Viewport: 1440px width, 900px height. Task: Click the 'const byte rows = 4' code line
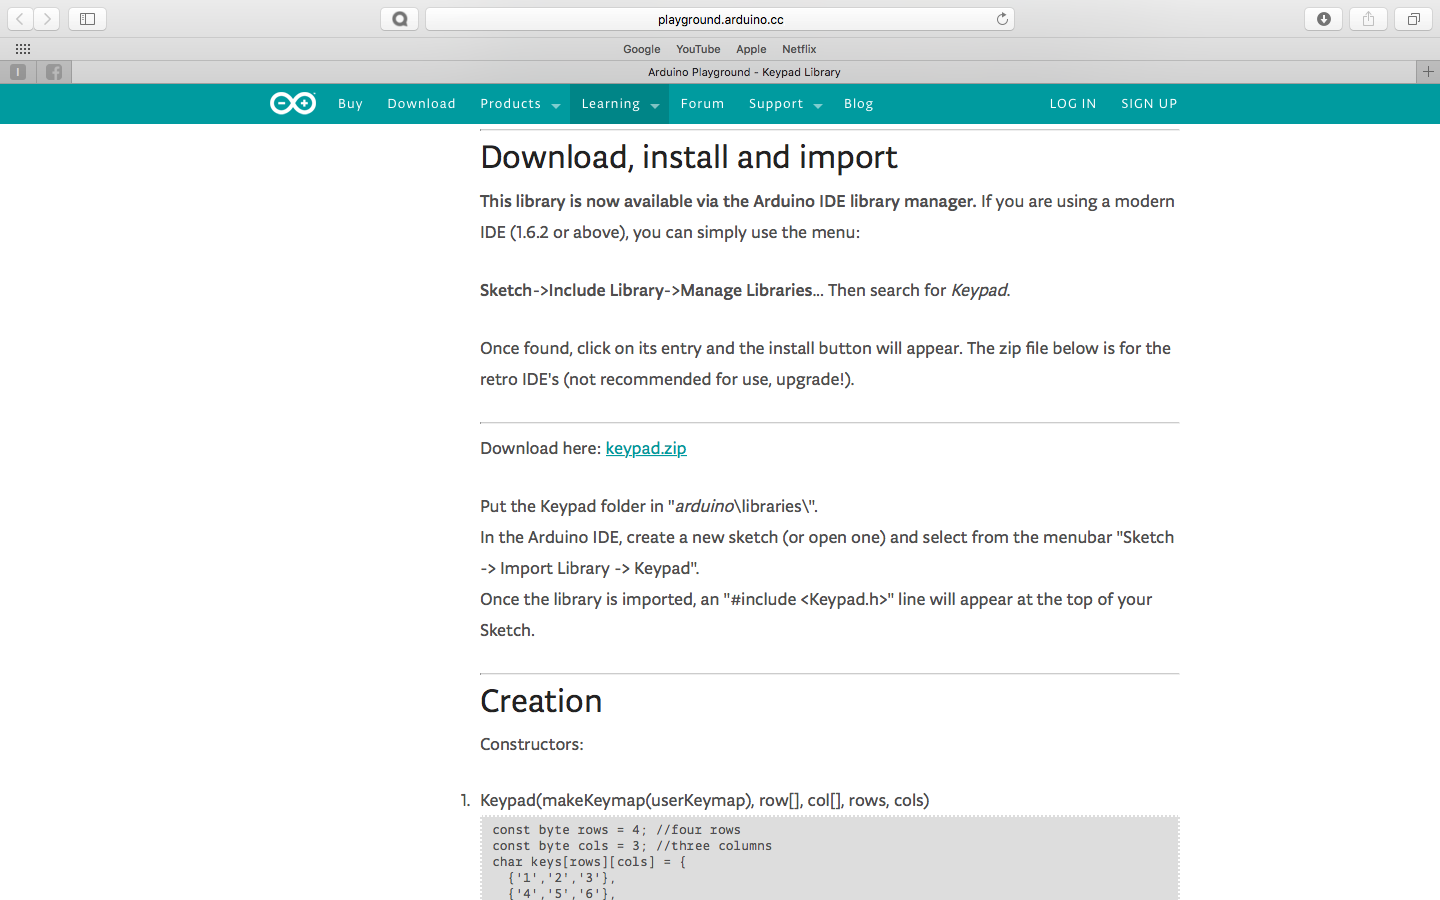click(x=616, y=830)
